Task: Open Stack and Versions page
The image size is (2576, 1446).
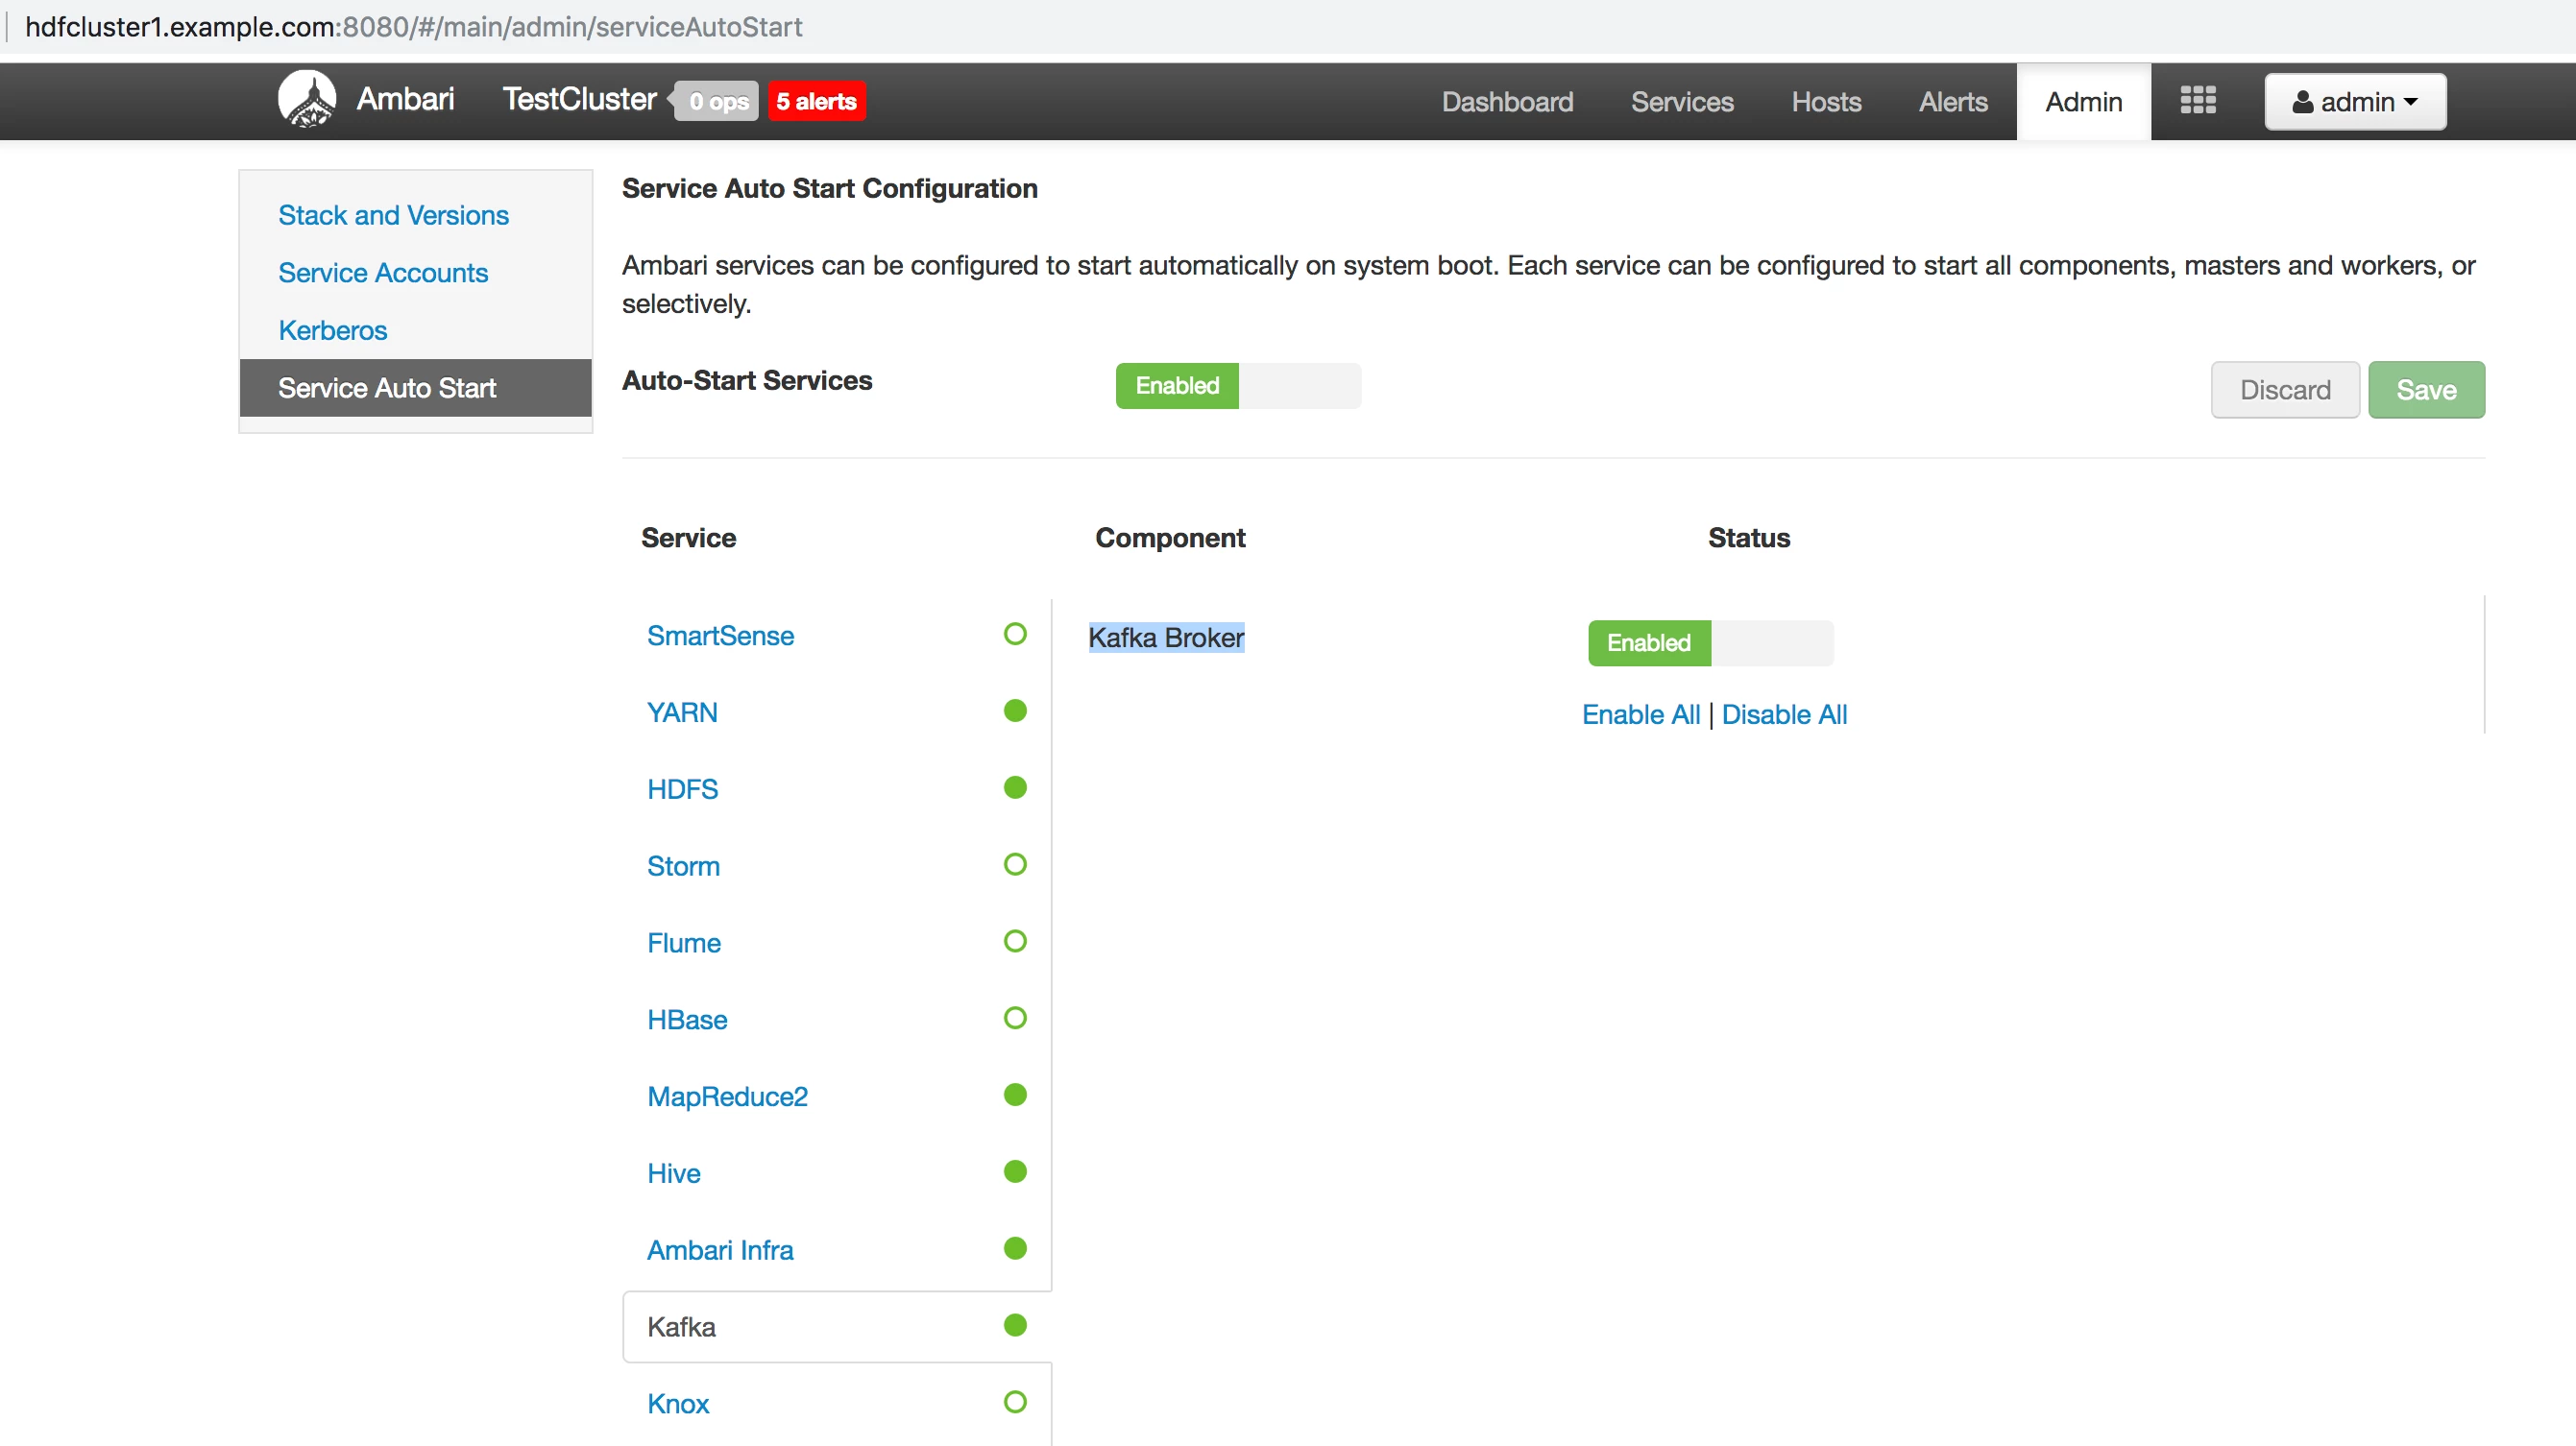Action: tap(393, 215)
